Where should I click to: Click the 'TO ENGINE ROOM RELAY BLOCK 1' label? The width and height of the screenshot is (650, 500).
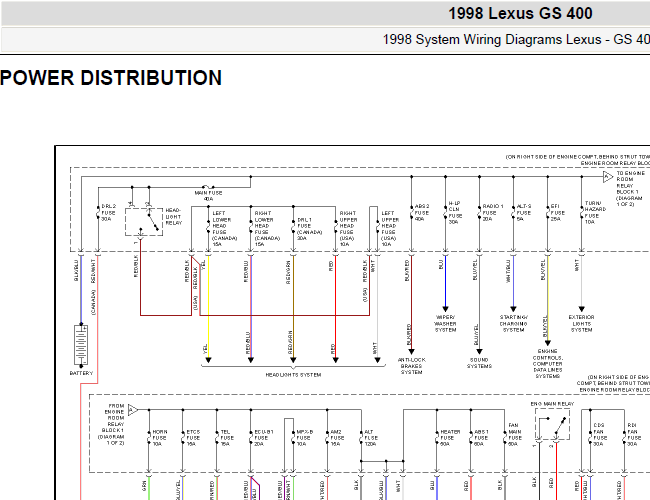[x=630, y=189]
